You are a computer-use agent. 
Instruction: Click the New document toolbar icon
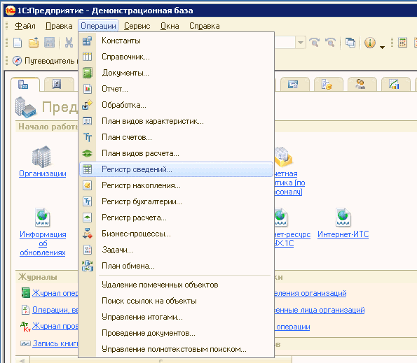18,43
